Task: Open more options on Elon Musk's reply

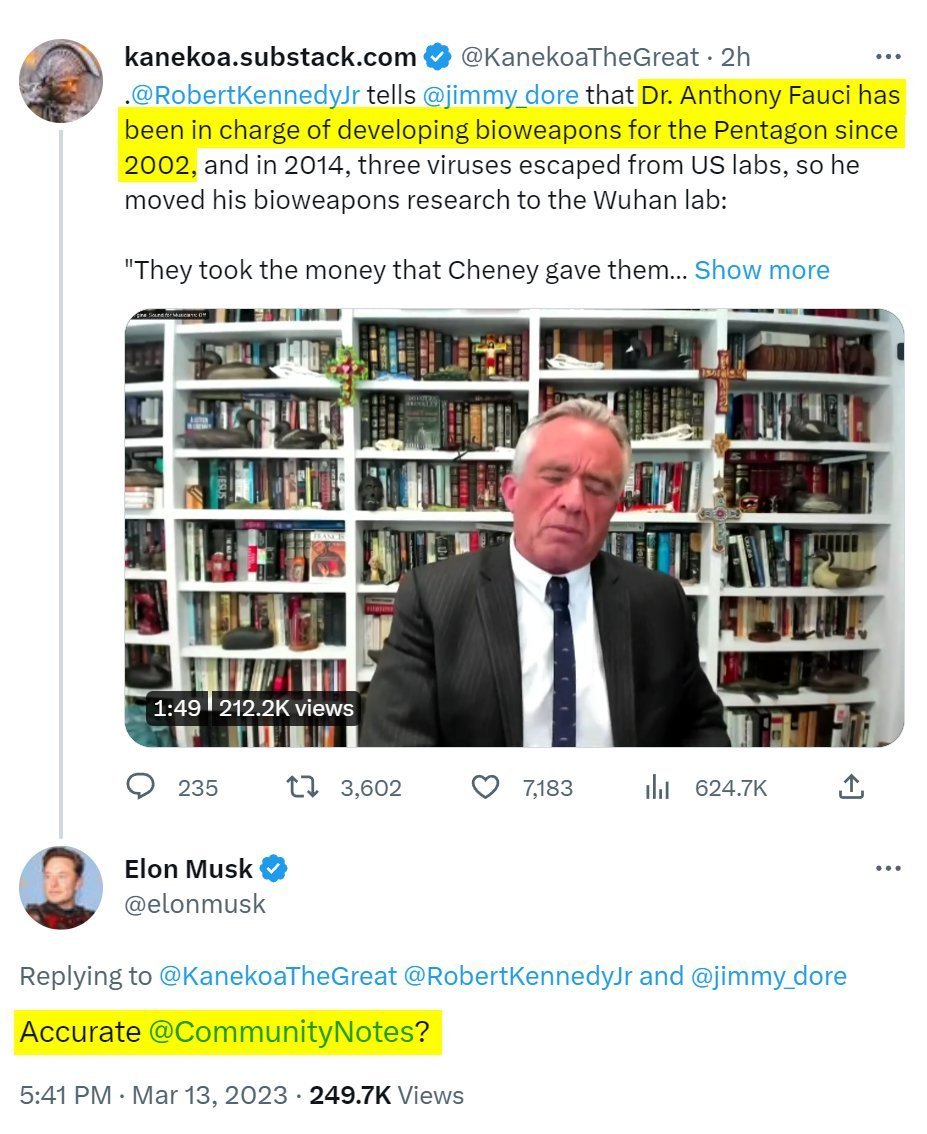Action: tap(887, 868)
